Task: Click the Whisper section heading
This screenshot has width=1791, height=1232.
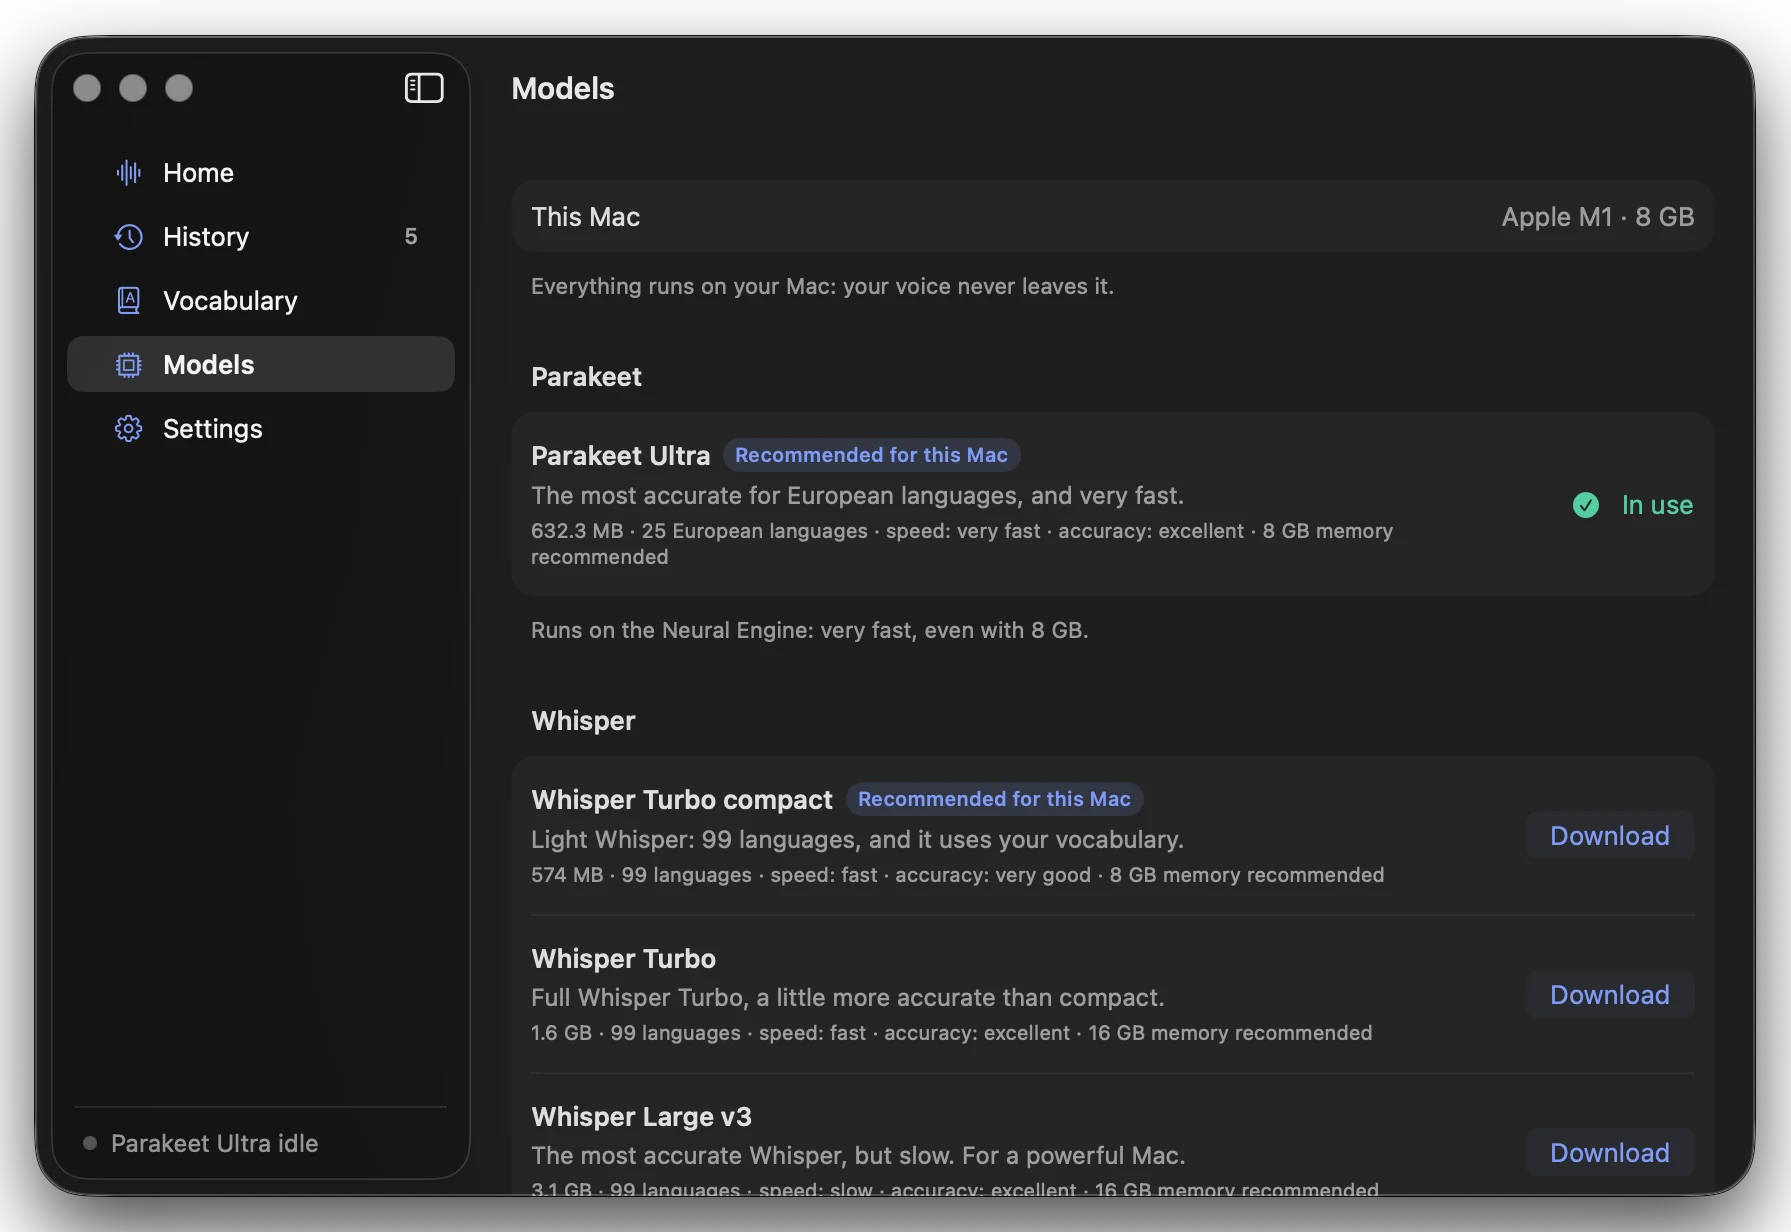Action: pos(584,721)
